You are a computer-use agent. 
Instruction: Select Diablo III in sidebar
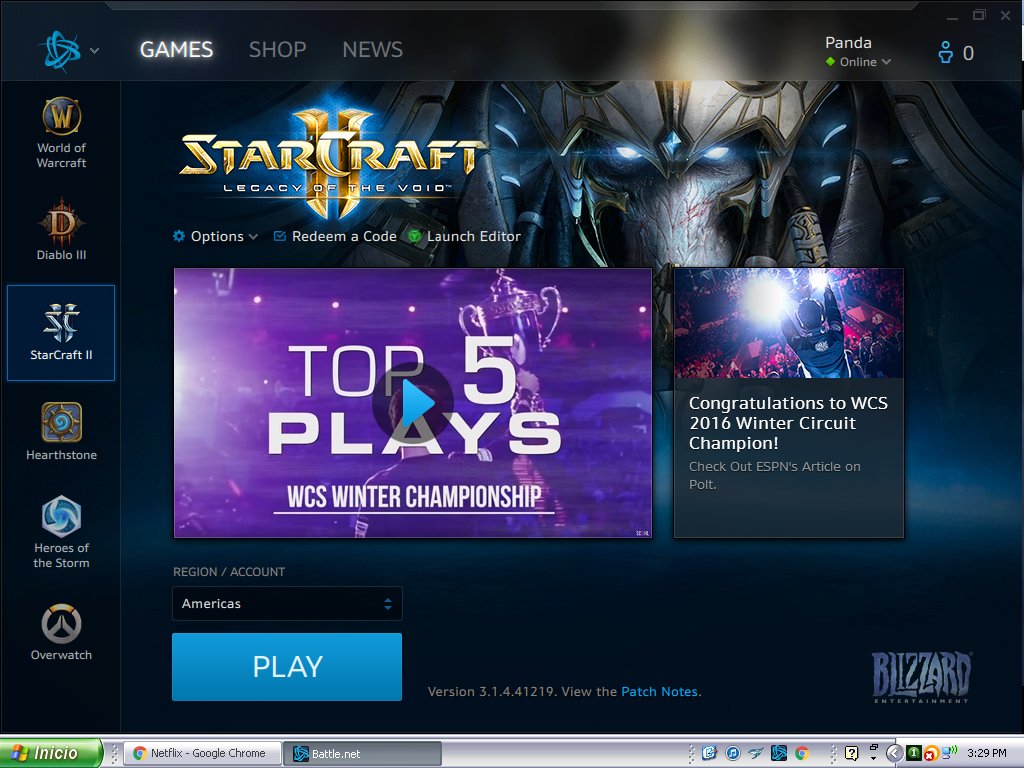61,230
